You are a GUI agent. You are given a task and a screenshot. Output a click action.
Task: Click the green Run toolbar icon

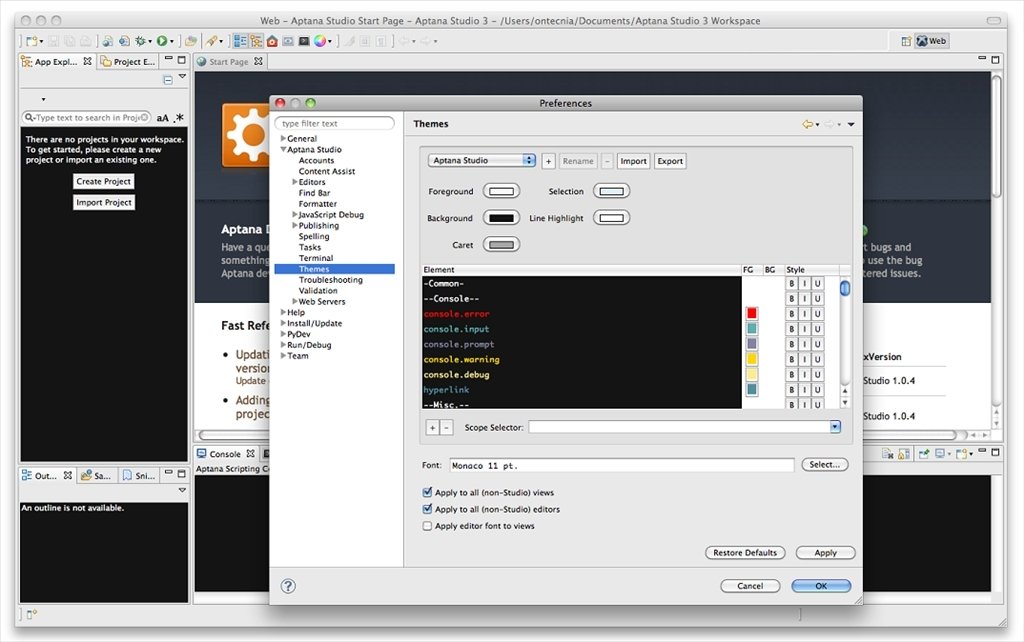161,41
